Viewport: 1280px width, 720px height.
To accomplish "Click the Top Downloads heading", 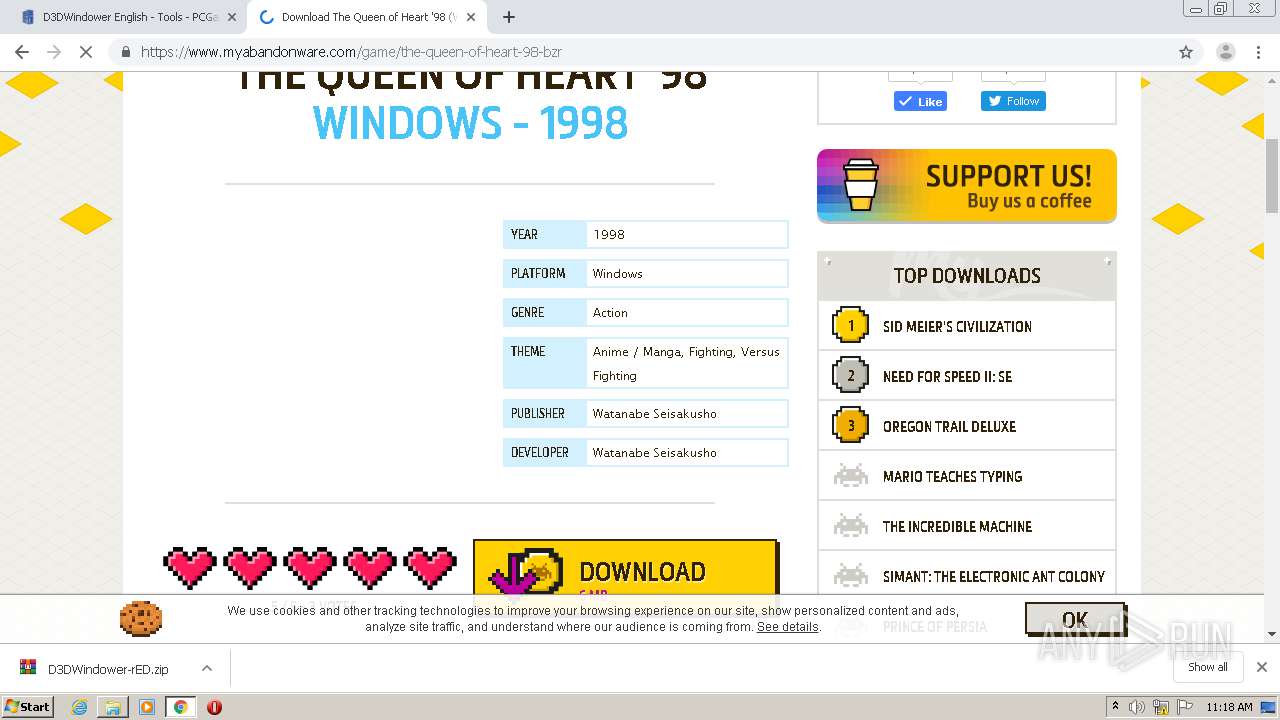I will pos(967,275).
